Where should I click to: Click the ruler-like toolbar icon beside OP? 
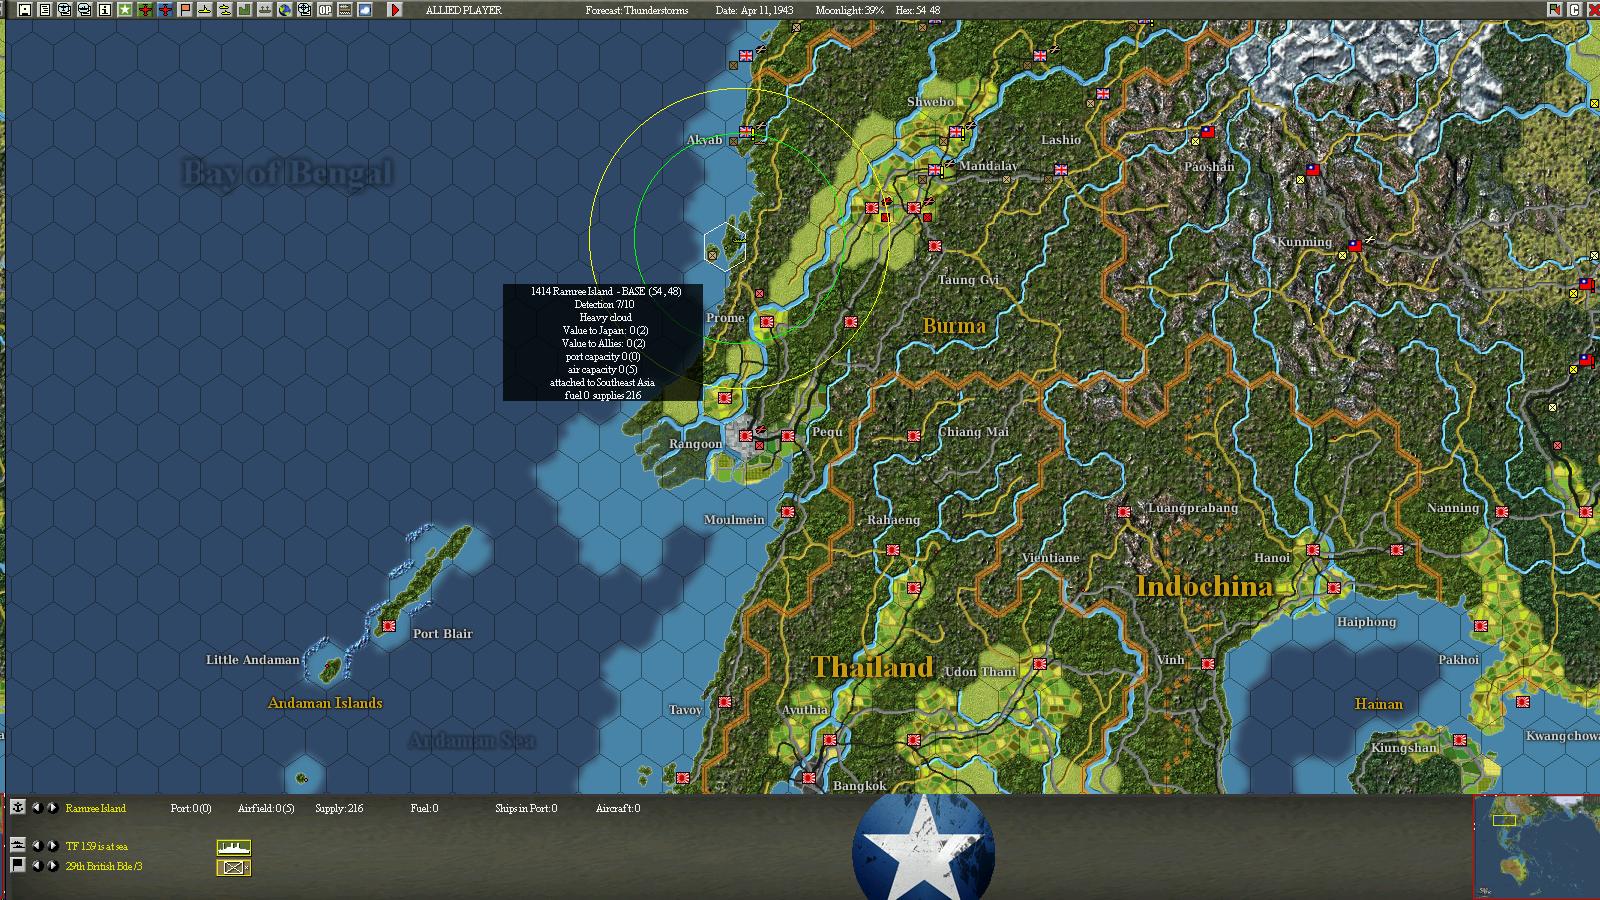tap(345, 10)
